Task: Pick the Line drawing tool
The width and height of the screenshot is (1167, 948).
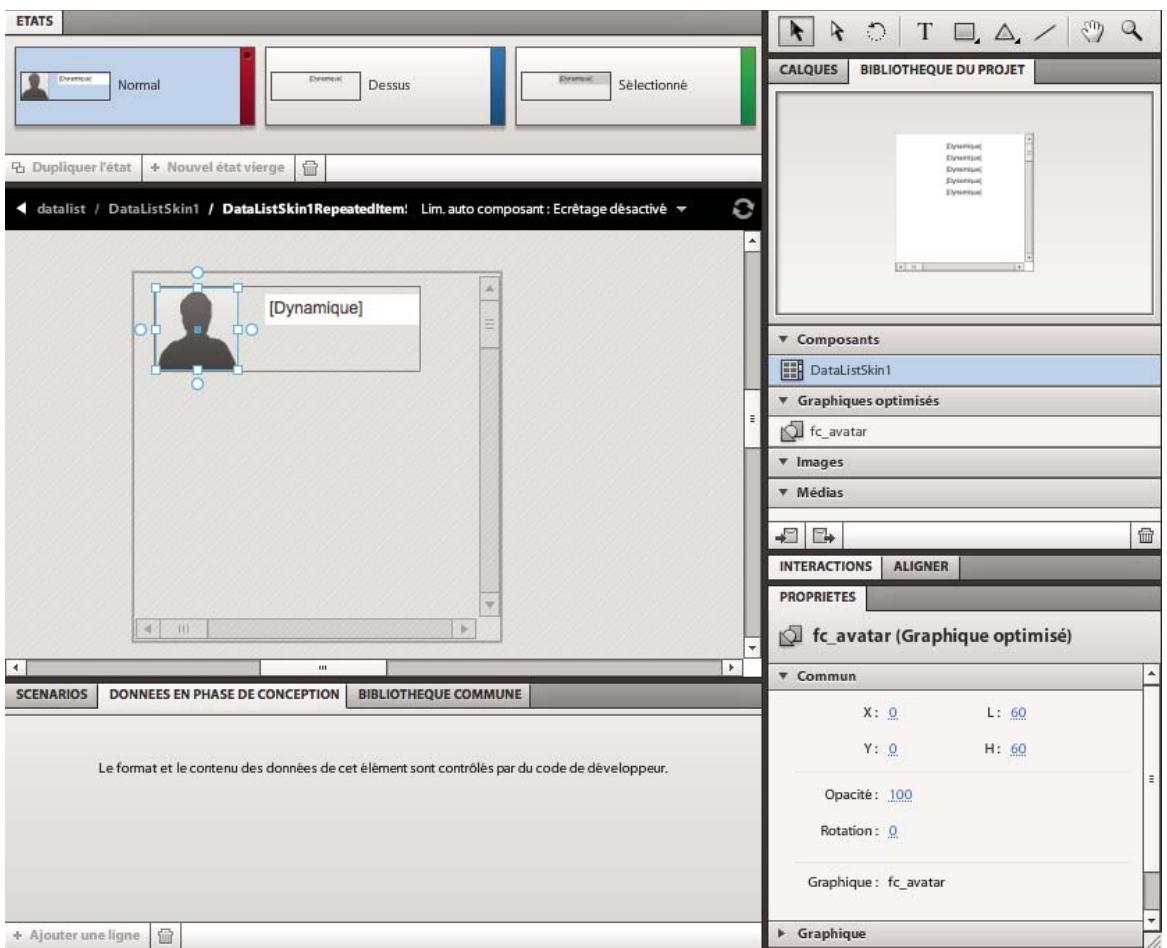Action: click(x=1046, y=31)
